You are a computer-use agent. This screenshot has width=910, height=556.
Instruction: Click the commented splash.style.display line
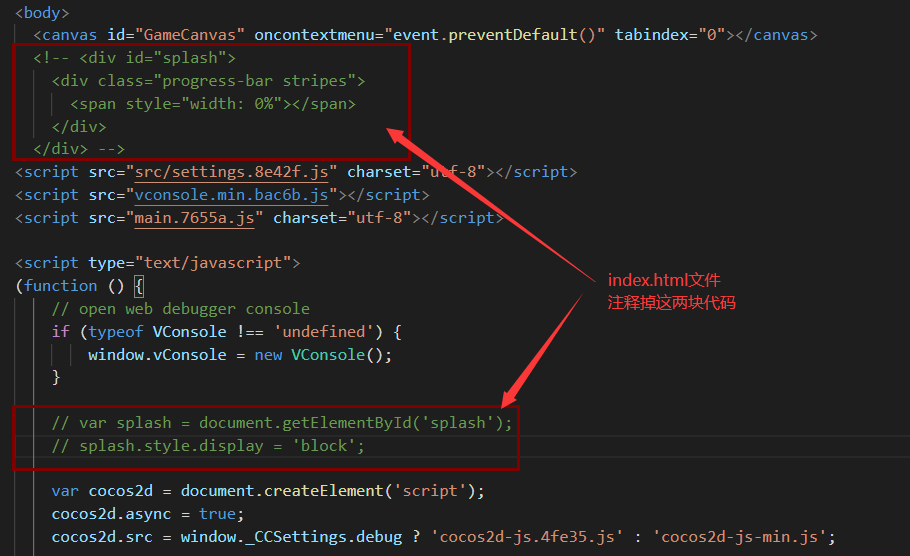(208, 446)
